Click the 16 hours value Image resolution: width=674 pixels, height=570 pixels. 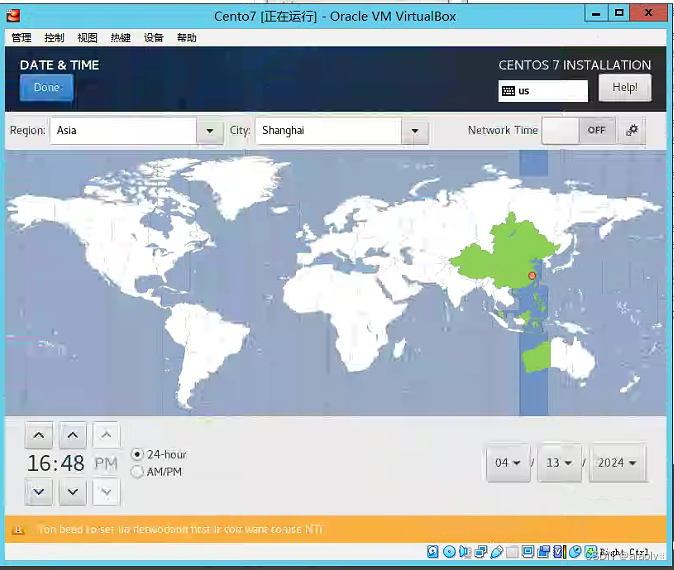[x=40, y=463]
